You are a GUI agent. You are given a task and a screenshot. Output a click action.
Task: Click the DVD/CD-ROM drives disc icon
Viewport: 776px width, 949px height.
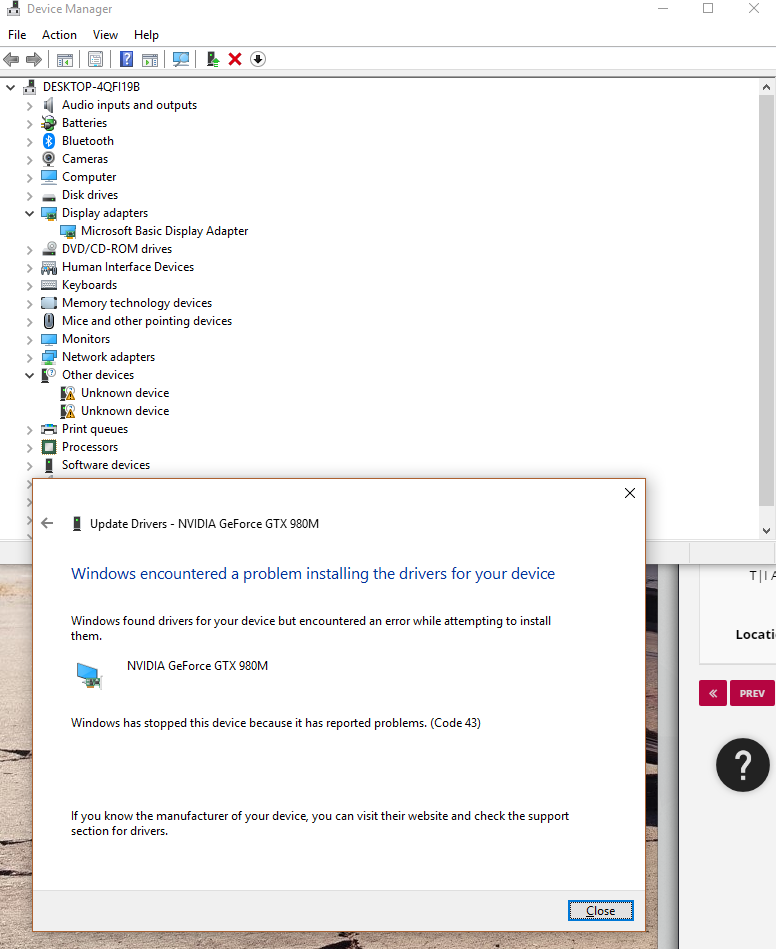[48, 249]
